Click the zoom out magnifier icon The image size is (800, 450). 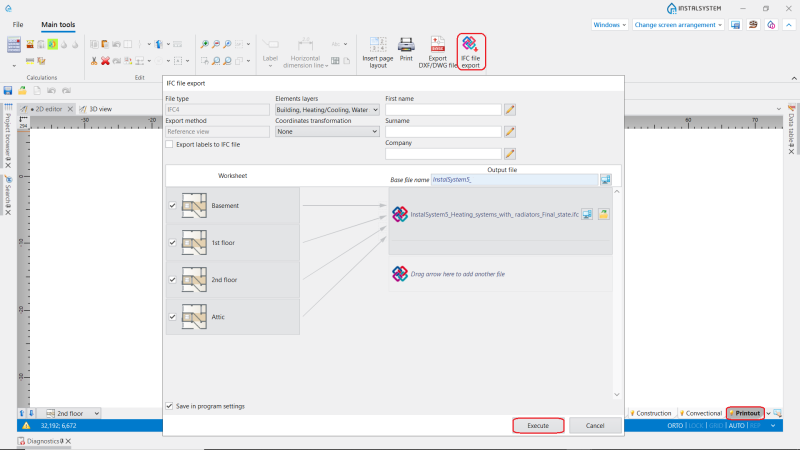click(216, 44)
